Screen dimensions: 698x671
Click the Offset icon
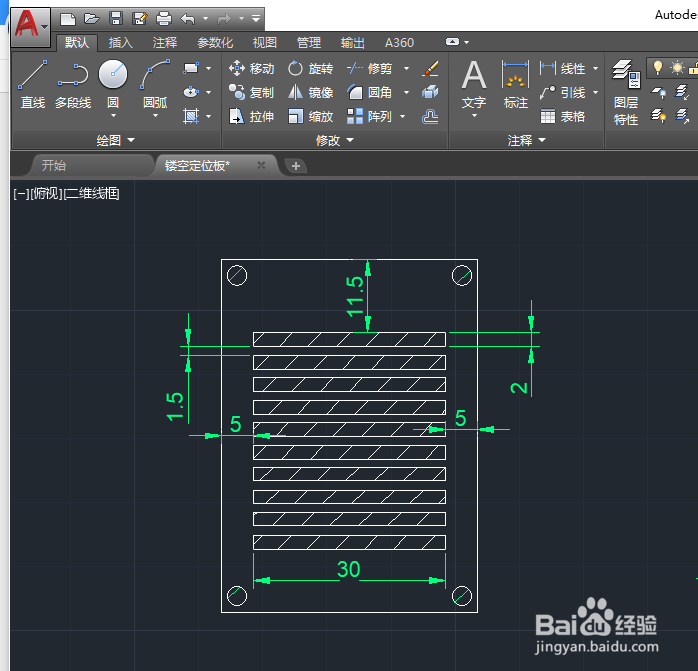(x=430, y=117)
